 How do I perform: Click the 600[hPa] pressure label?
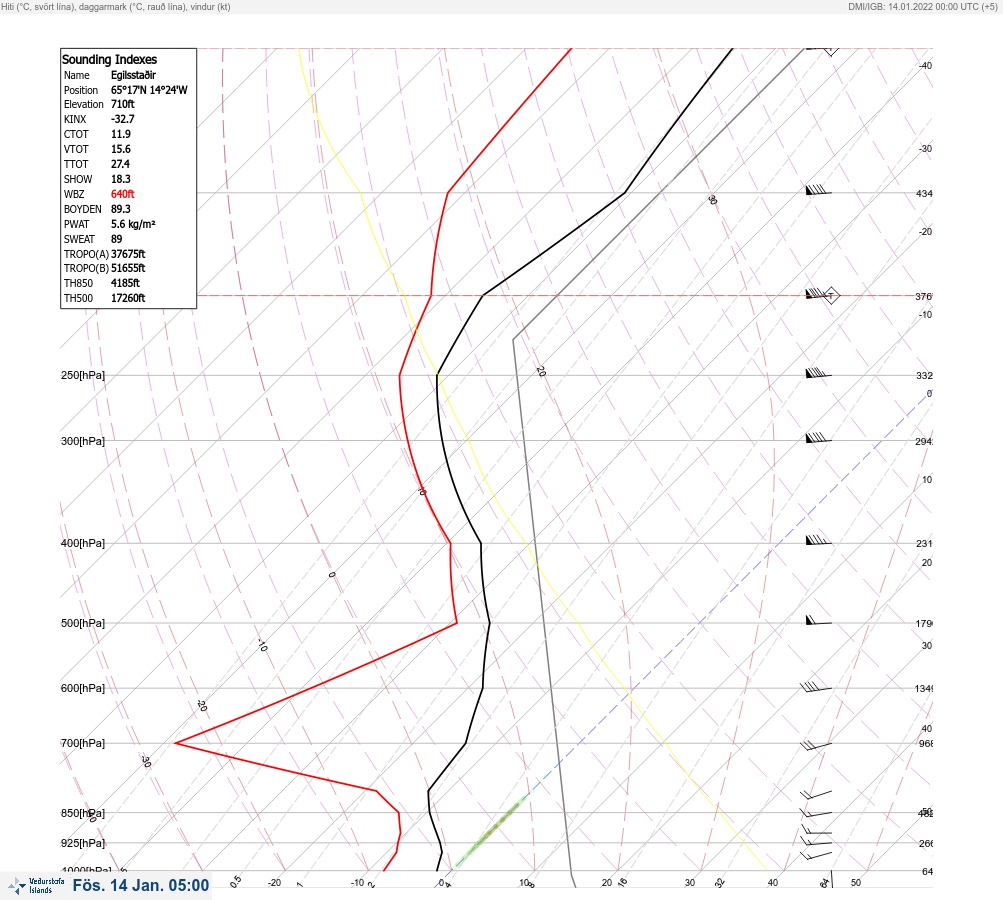(x=83, y=688)
